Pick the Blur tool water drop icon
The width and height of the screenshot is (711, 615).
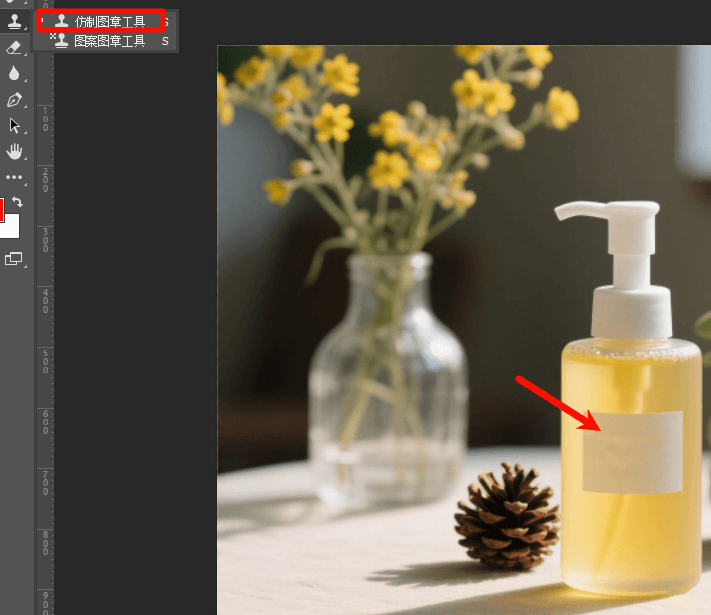(x=14, y=73)
